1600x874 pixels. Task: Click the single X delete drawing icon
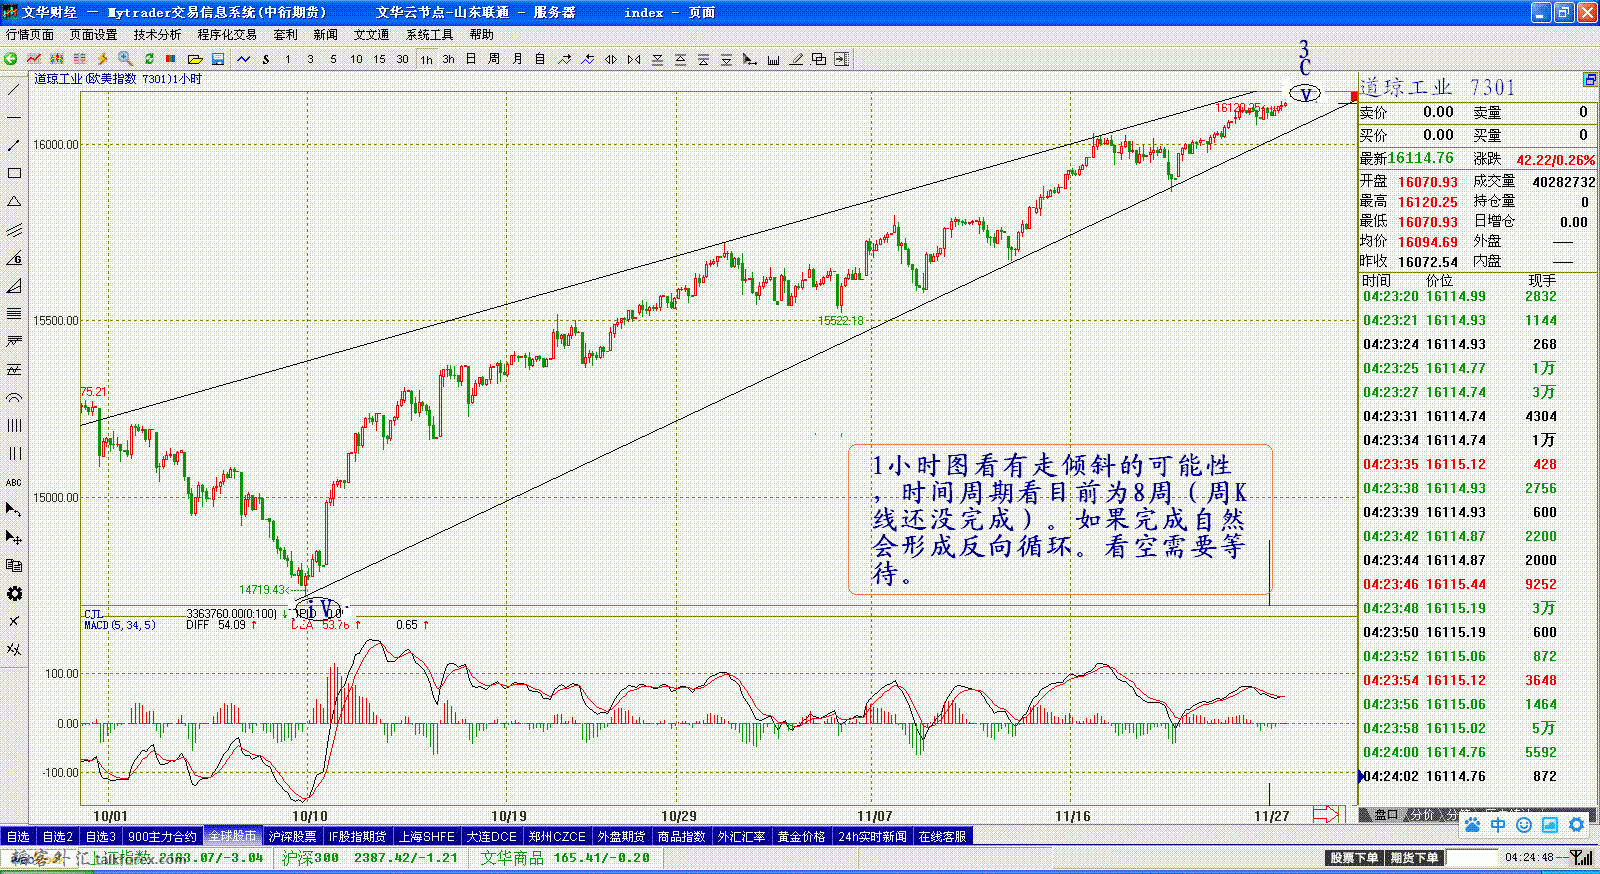(x=14, y=621)
